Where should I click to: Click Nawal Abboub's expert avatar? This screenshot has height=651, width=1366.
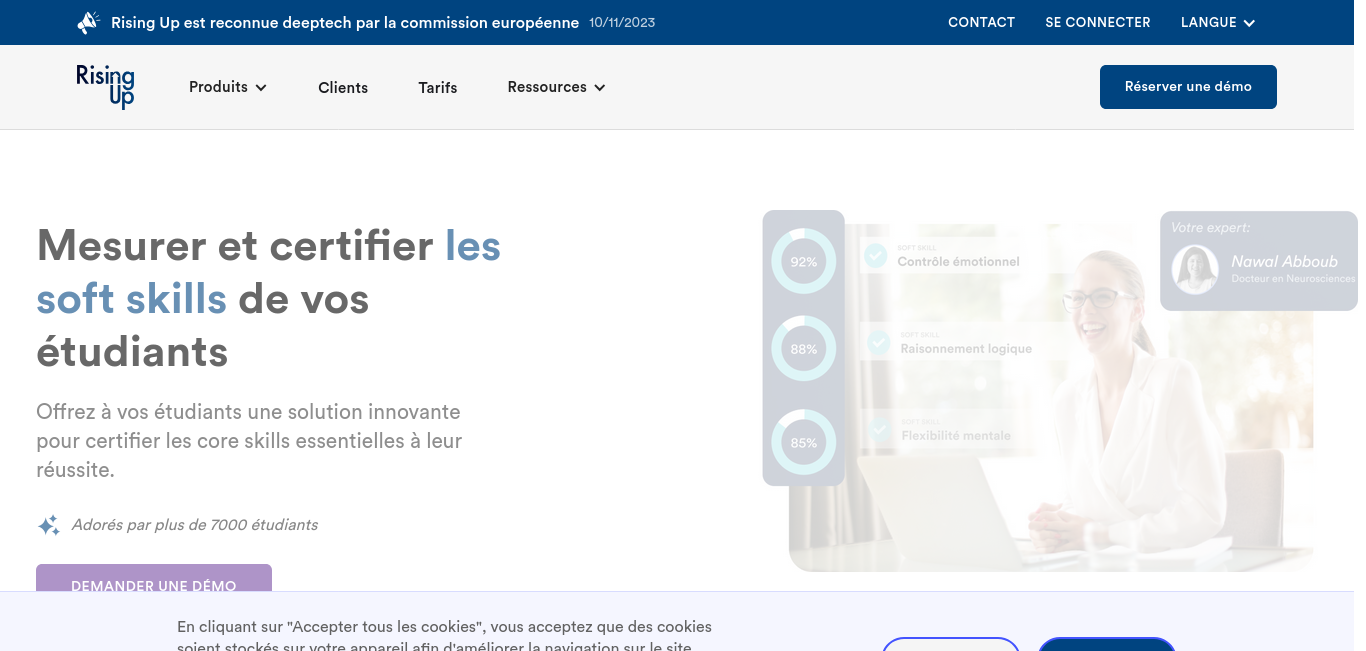(1195, 269)
